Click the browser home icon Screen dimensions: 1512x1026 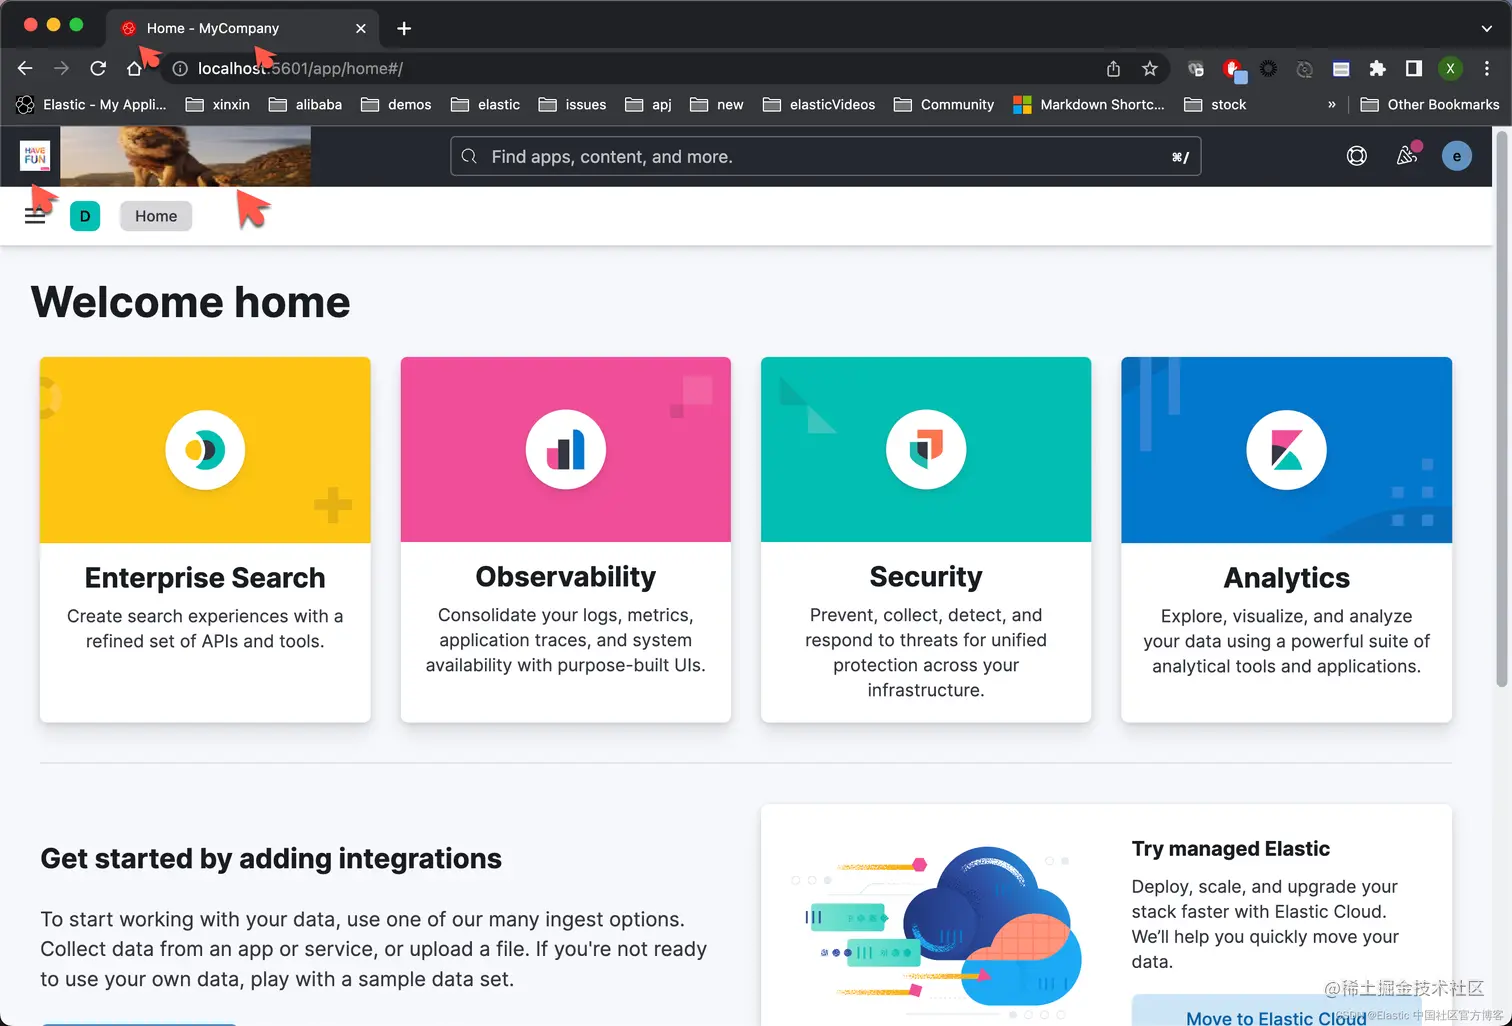click(x=134, y=68)
